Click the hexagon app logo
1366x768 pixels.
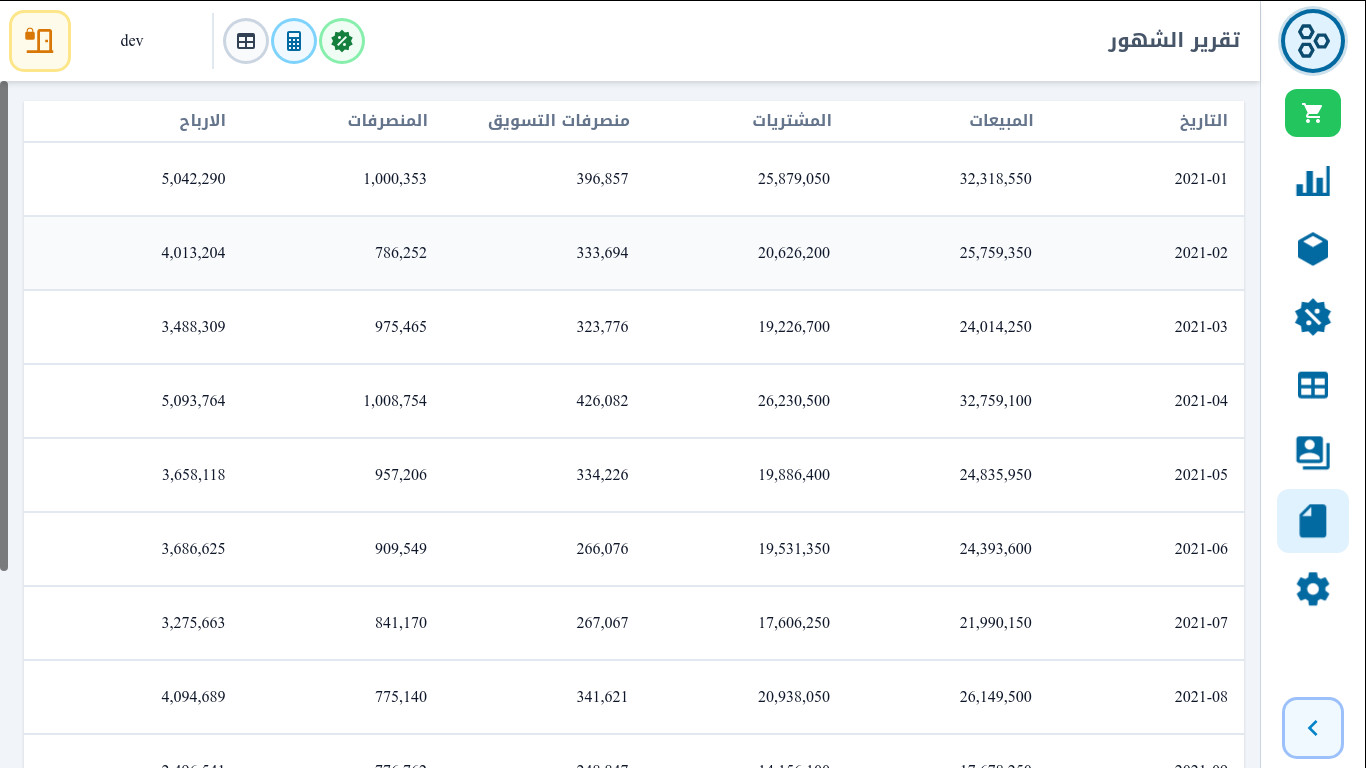(x=1312, y=41)
